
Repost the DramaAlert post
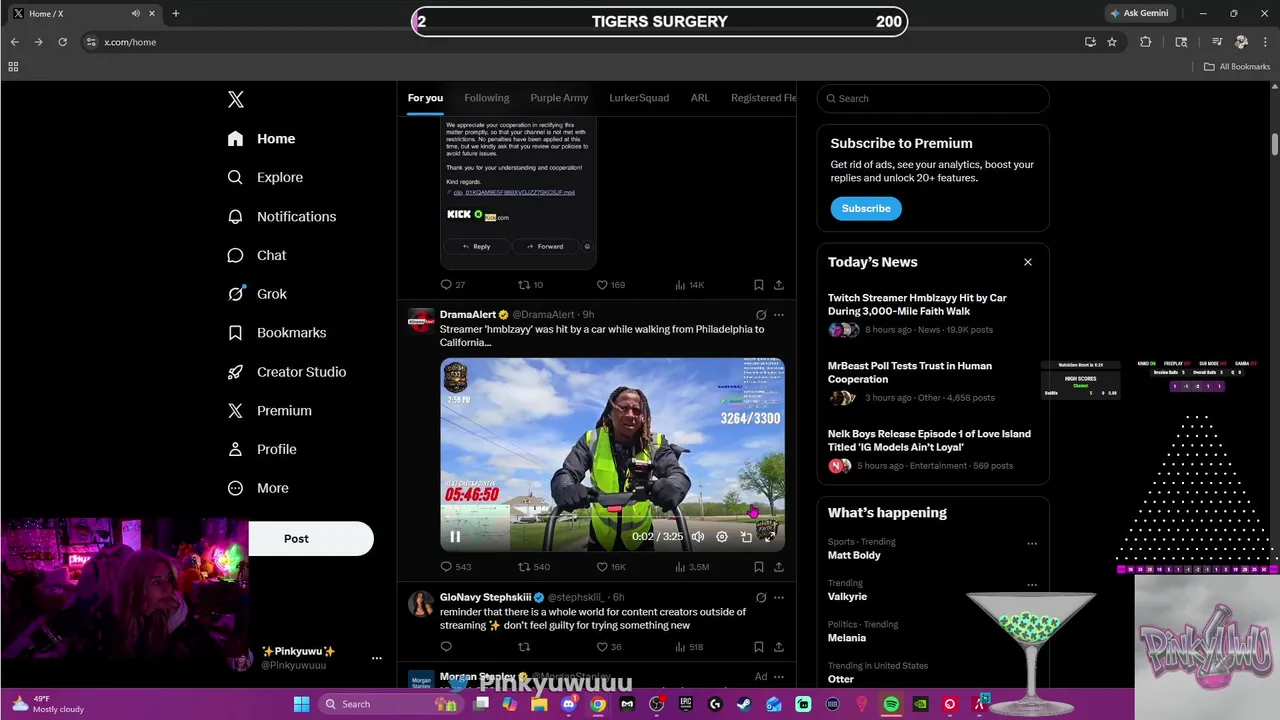click(x=533, y=567)
